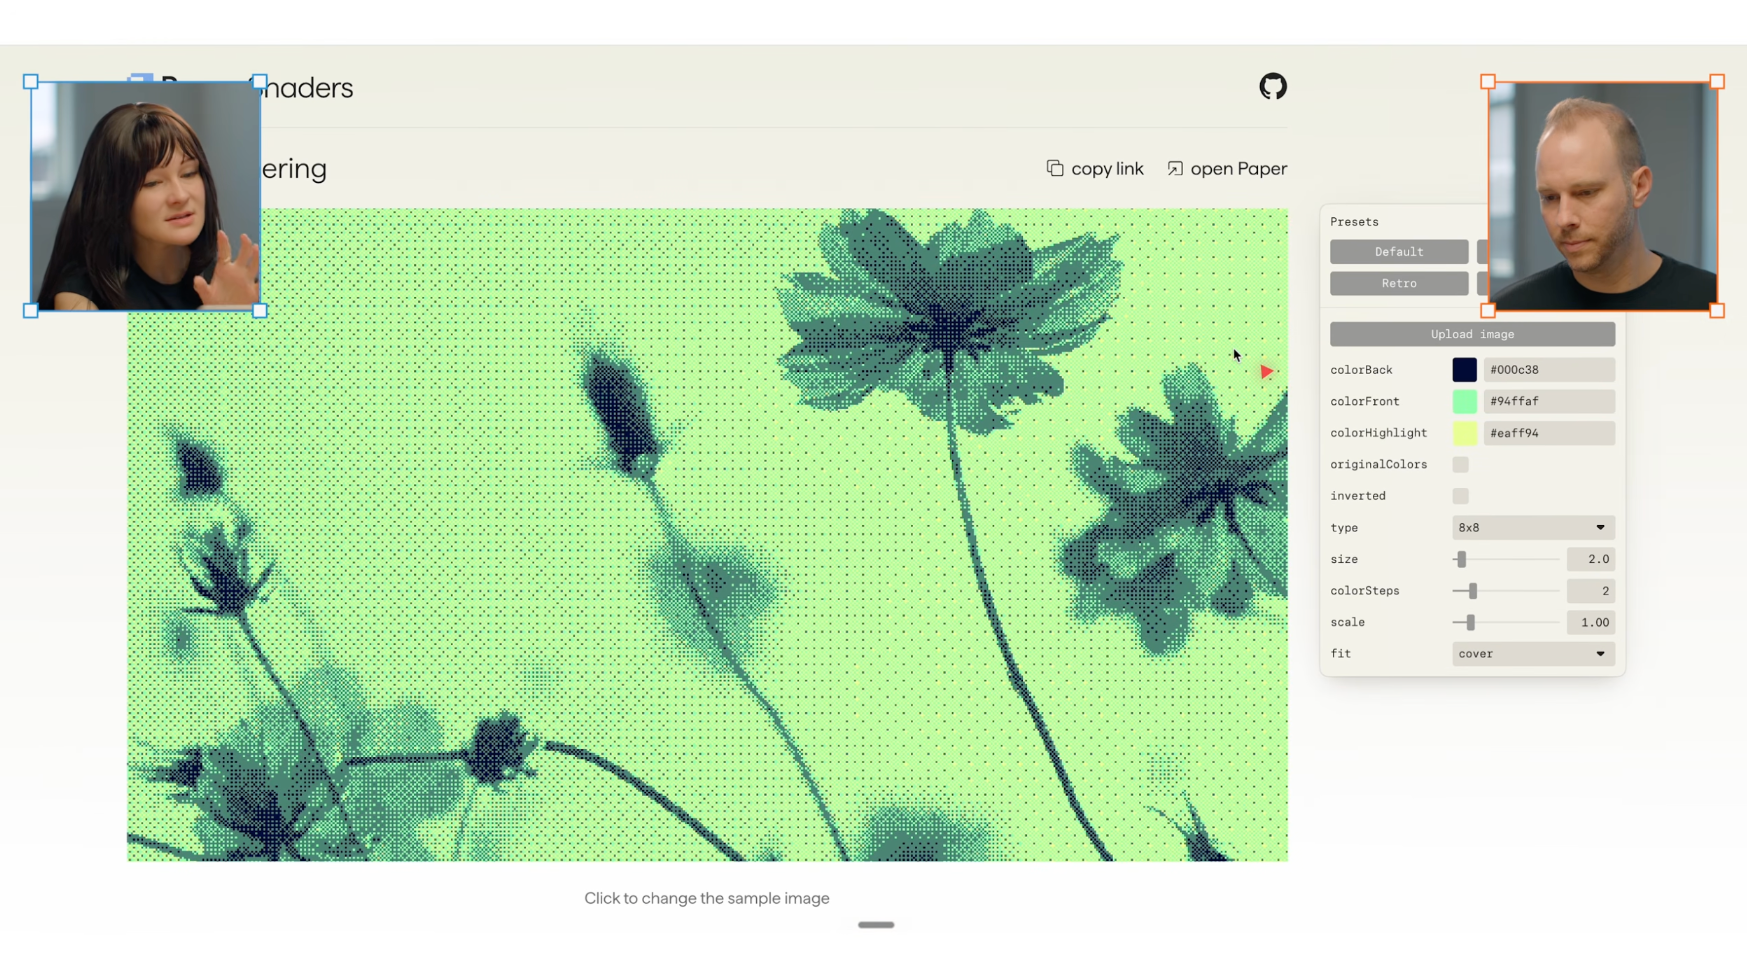Click the man's webcam video overlay
The image size is (1747, 970).
pos(1602,196)
